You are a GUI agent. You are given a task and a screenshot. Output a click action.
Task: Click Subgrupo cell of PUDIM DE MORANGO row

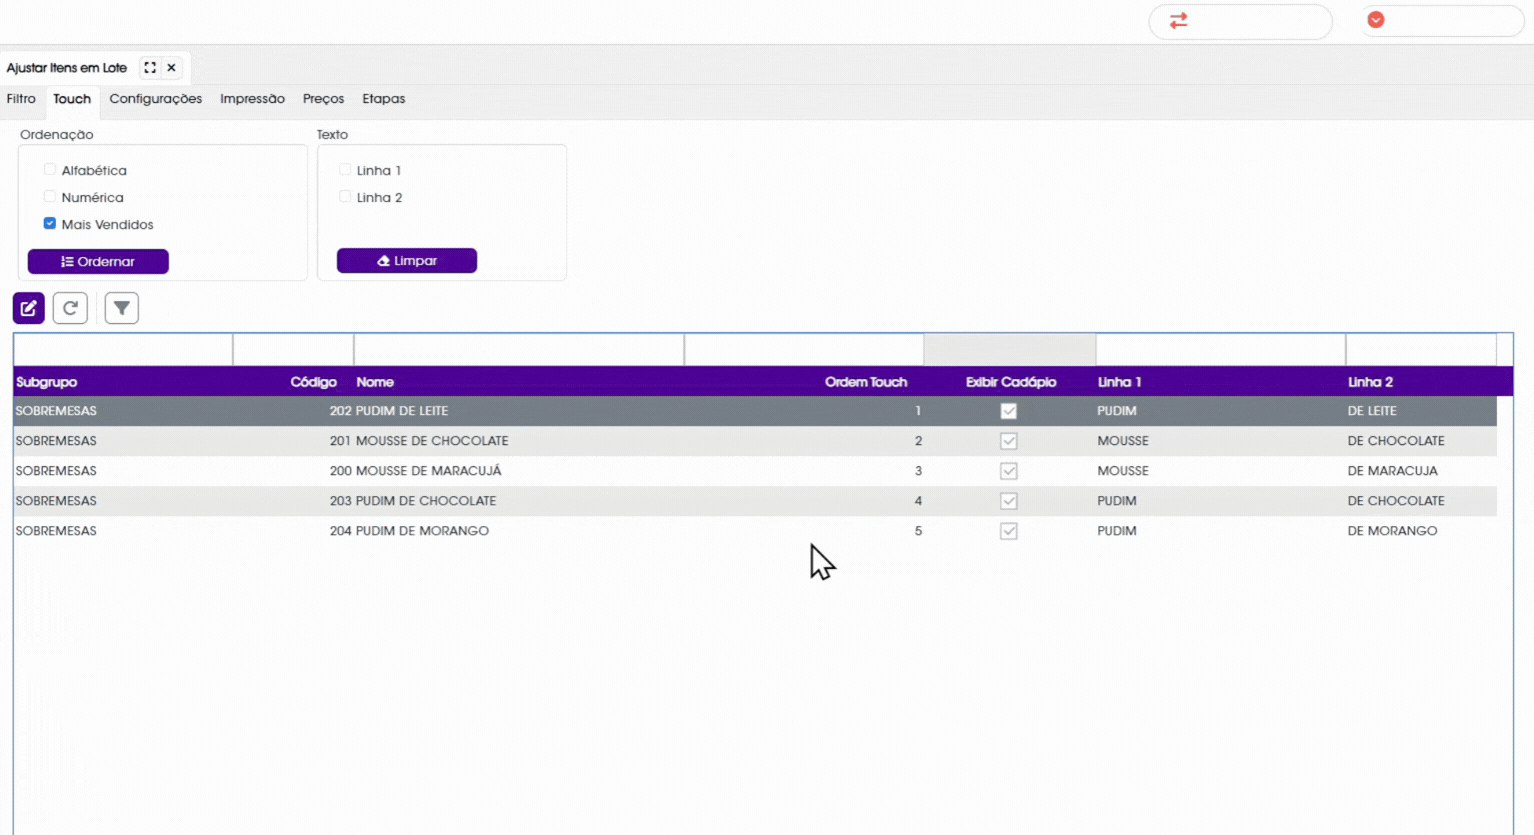(x=56, y=531)
